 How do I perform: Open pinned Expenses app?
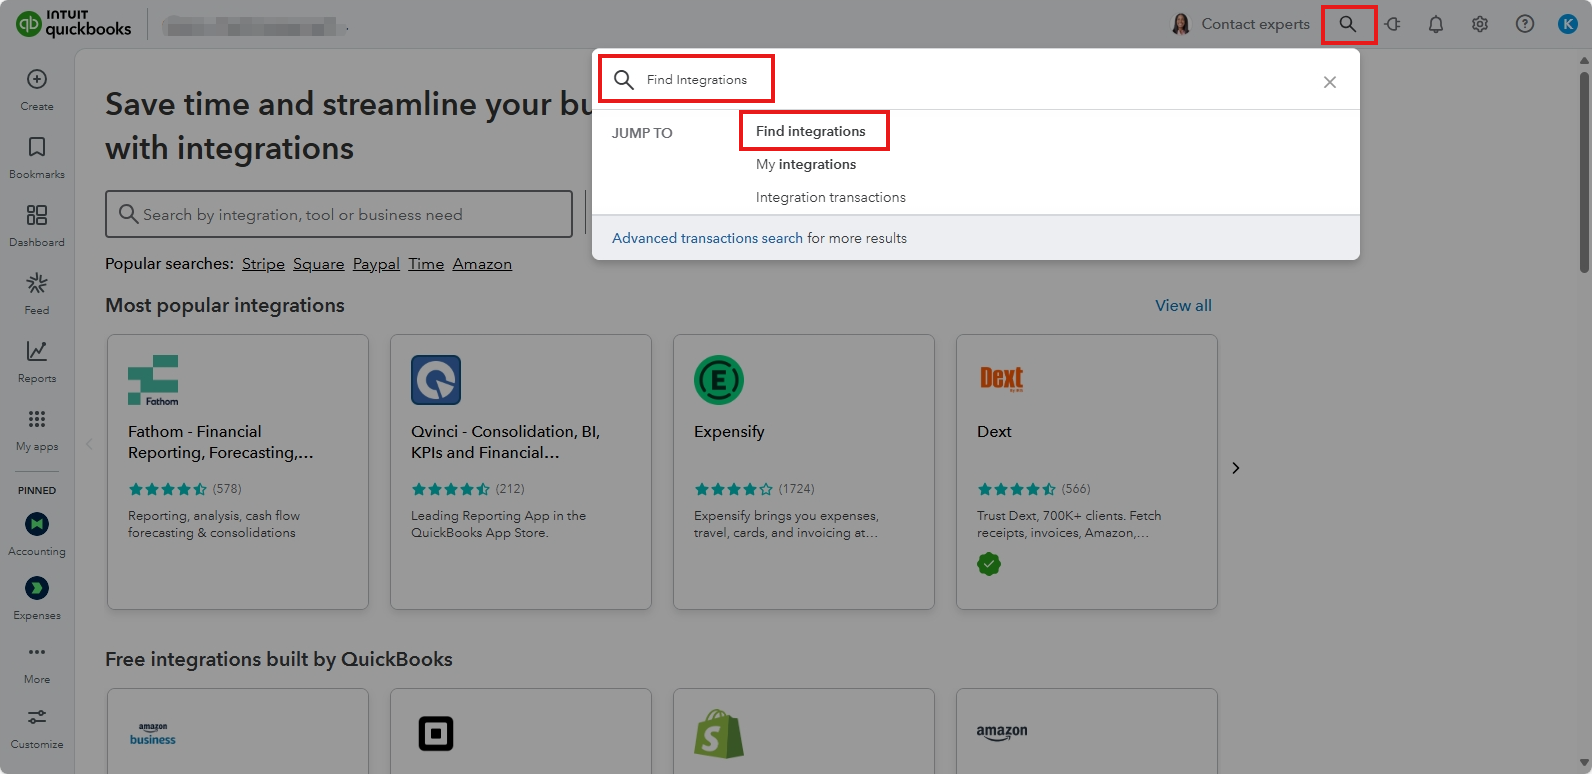(37, 598)
